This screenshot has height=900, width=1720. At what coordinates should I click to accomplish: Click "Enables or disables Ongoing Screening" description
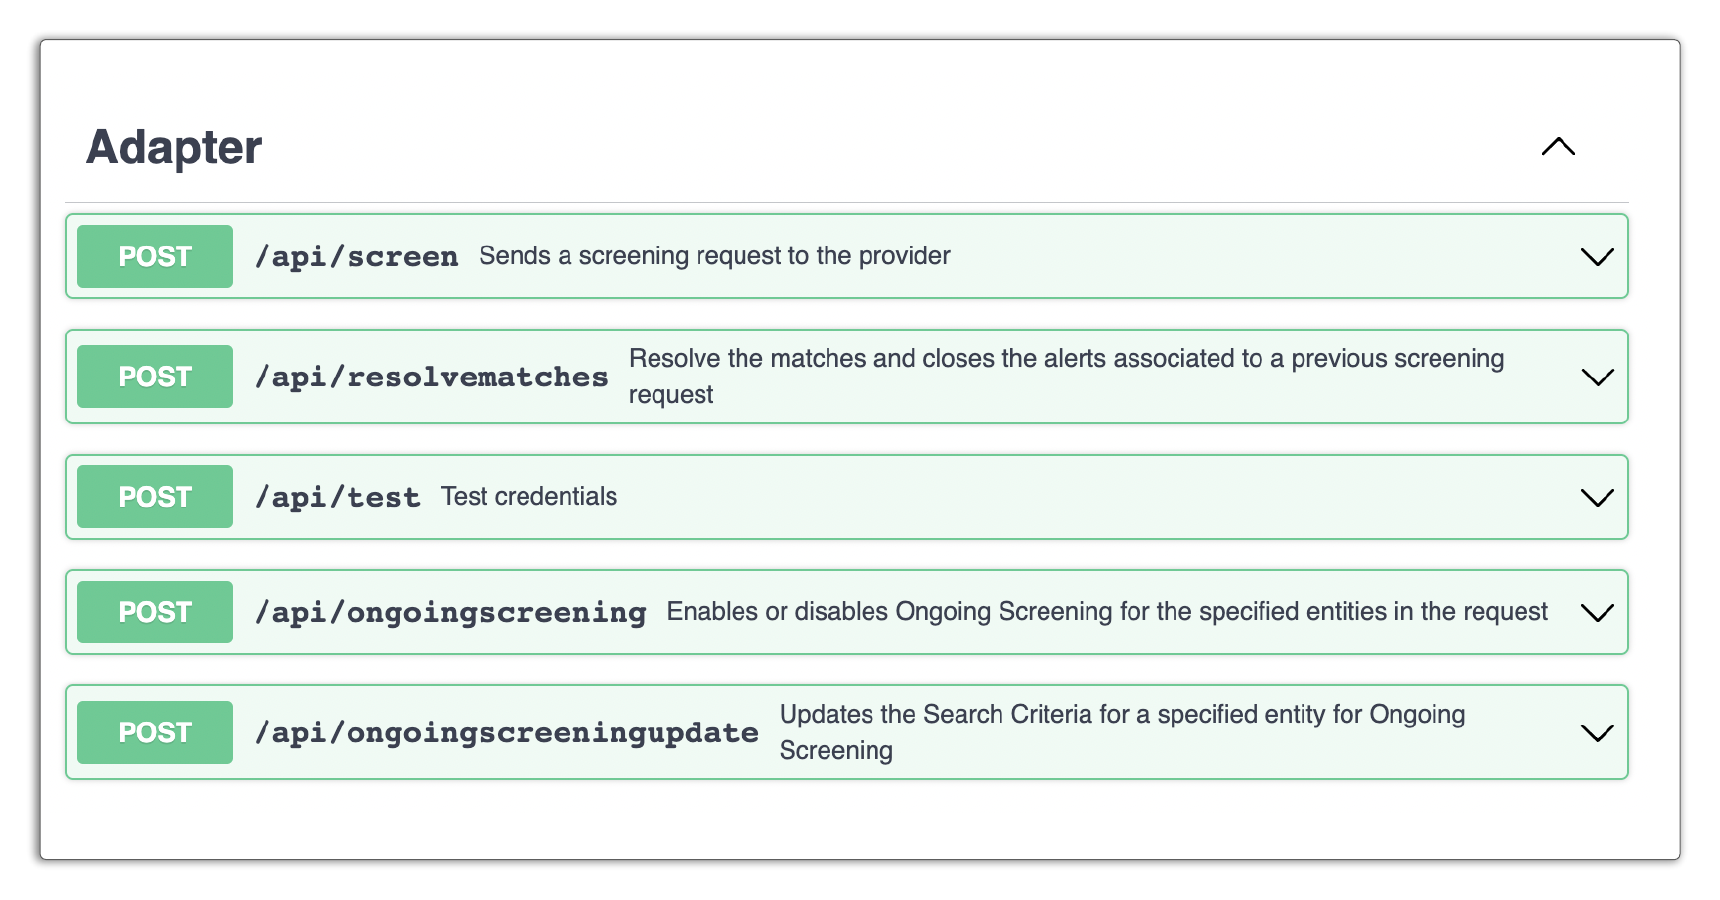[x=1106, y=612]
